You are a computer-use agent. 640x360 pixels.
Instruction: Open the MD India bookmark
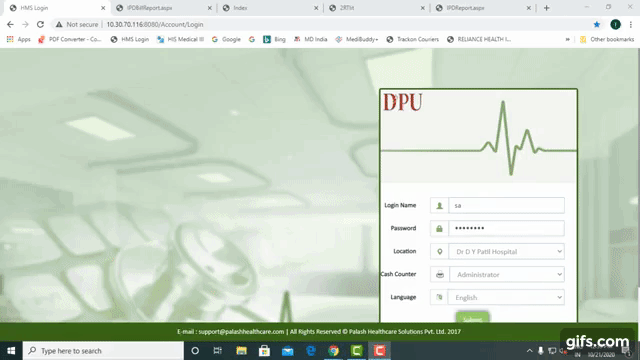[311, 39]
